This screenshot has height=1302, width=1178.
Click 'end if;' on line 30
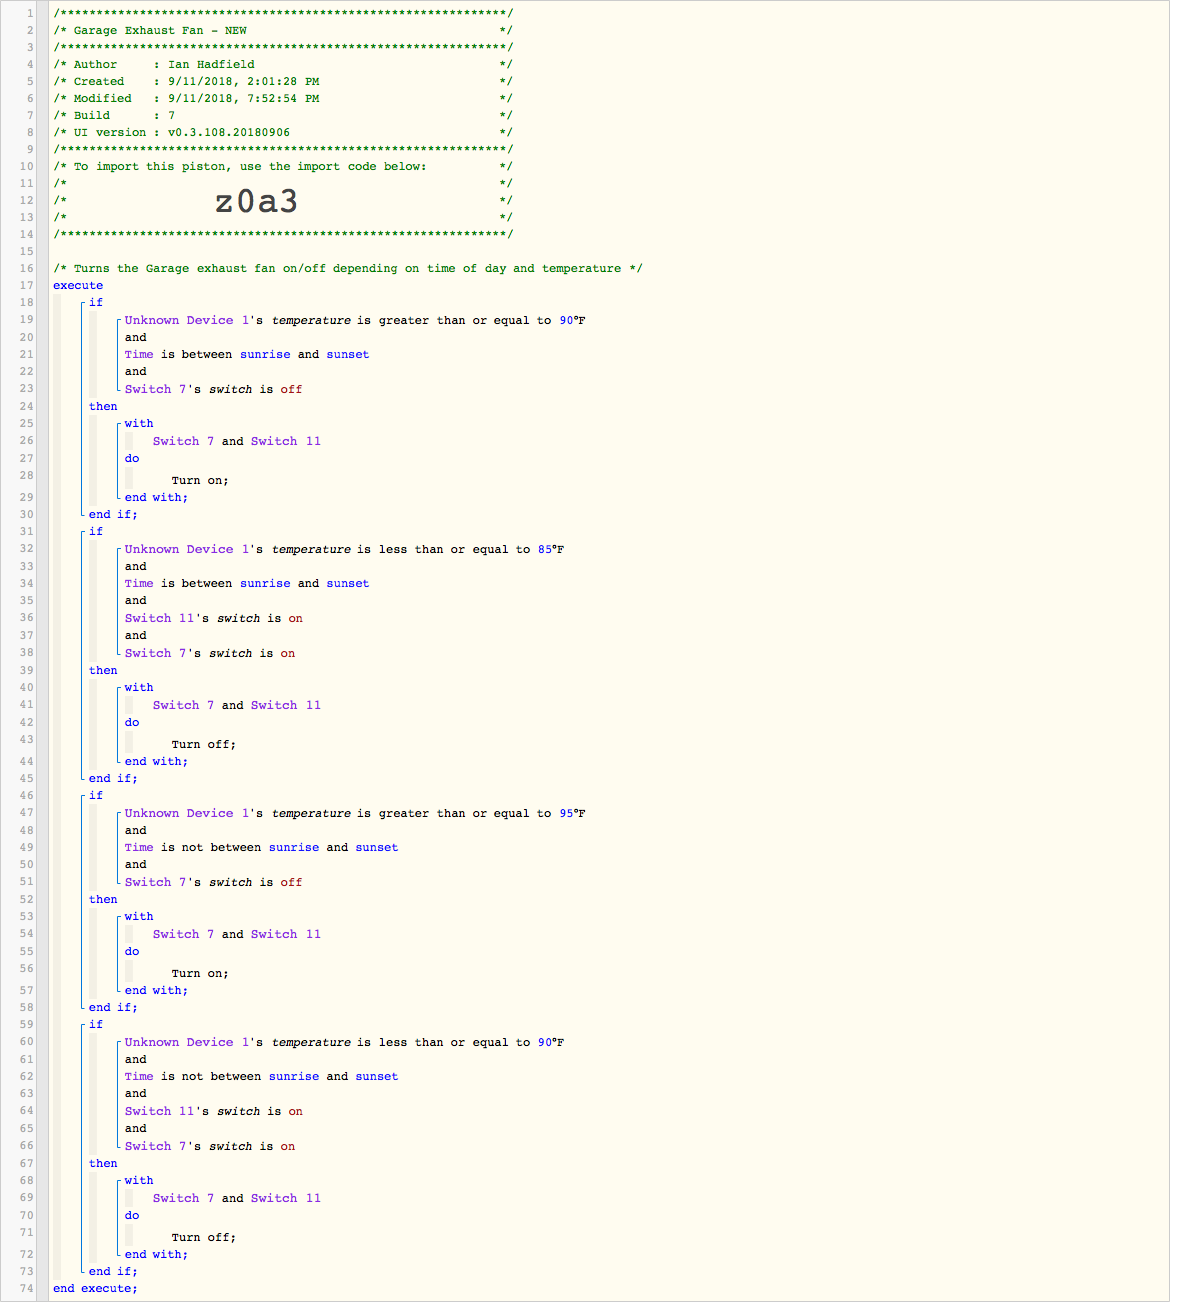coord(113,514)
